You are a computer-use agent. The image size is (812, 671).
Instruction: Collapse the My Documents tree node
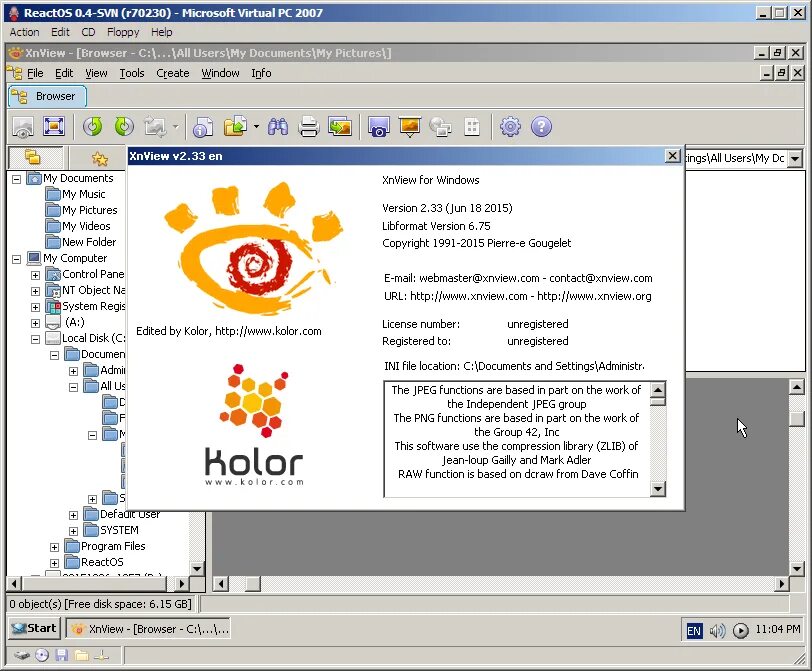17,179
